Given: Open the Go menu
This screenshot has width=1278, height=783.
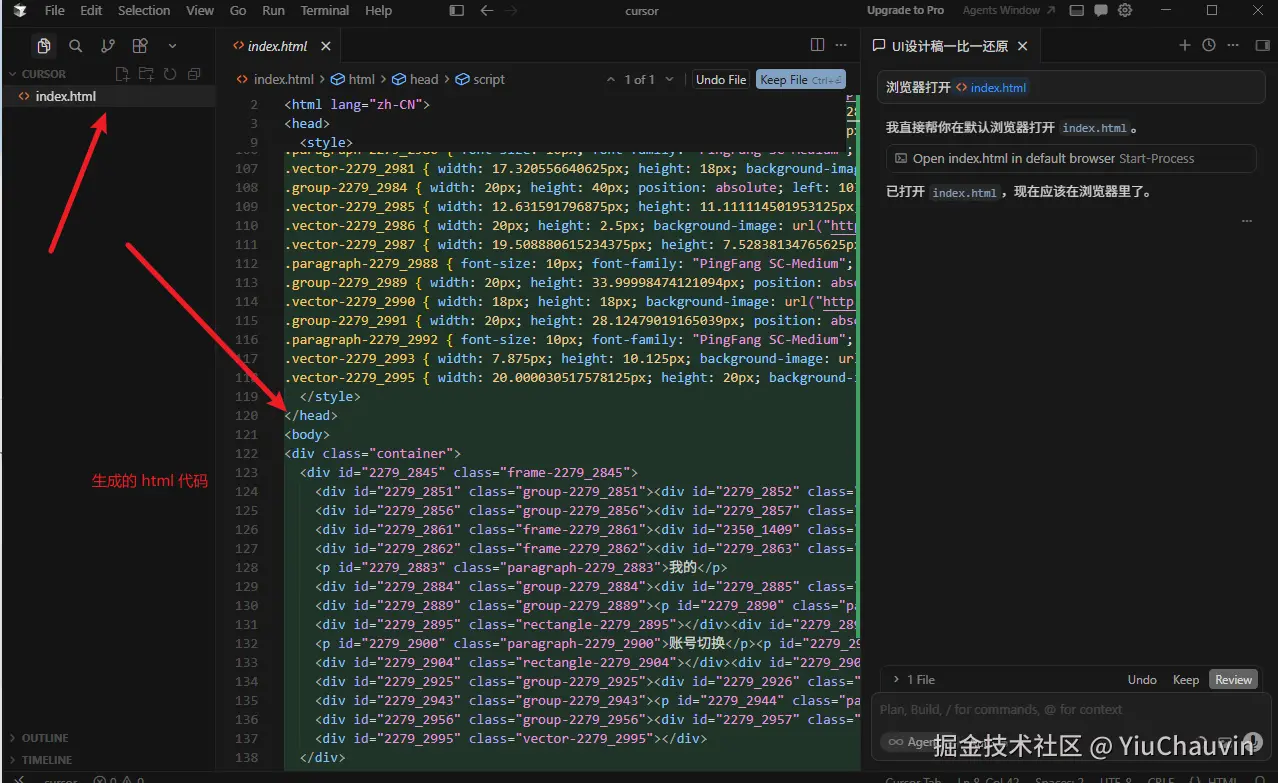Looking at the screenshot, I should [x=238, y=10].
